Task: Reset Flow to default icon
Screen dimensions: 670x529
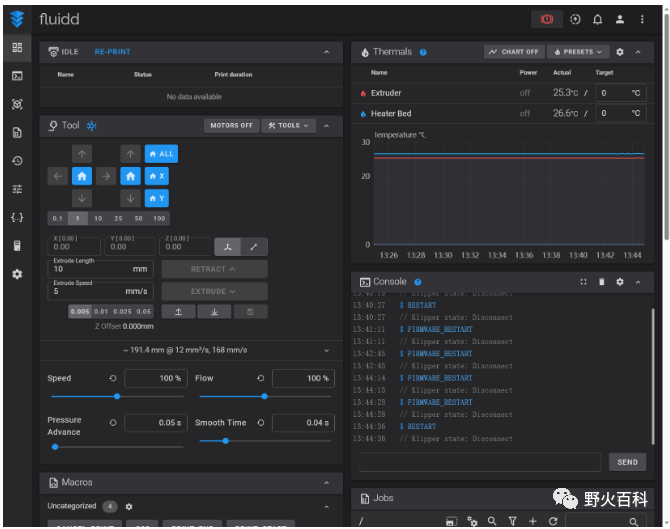Action: (261, 378)
